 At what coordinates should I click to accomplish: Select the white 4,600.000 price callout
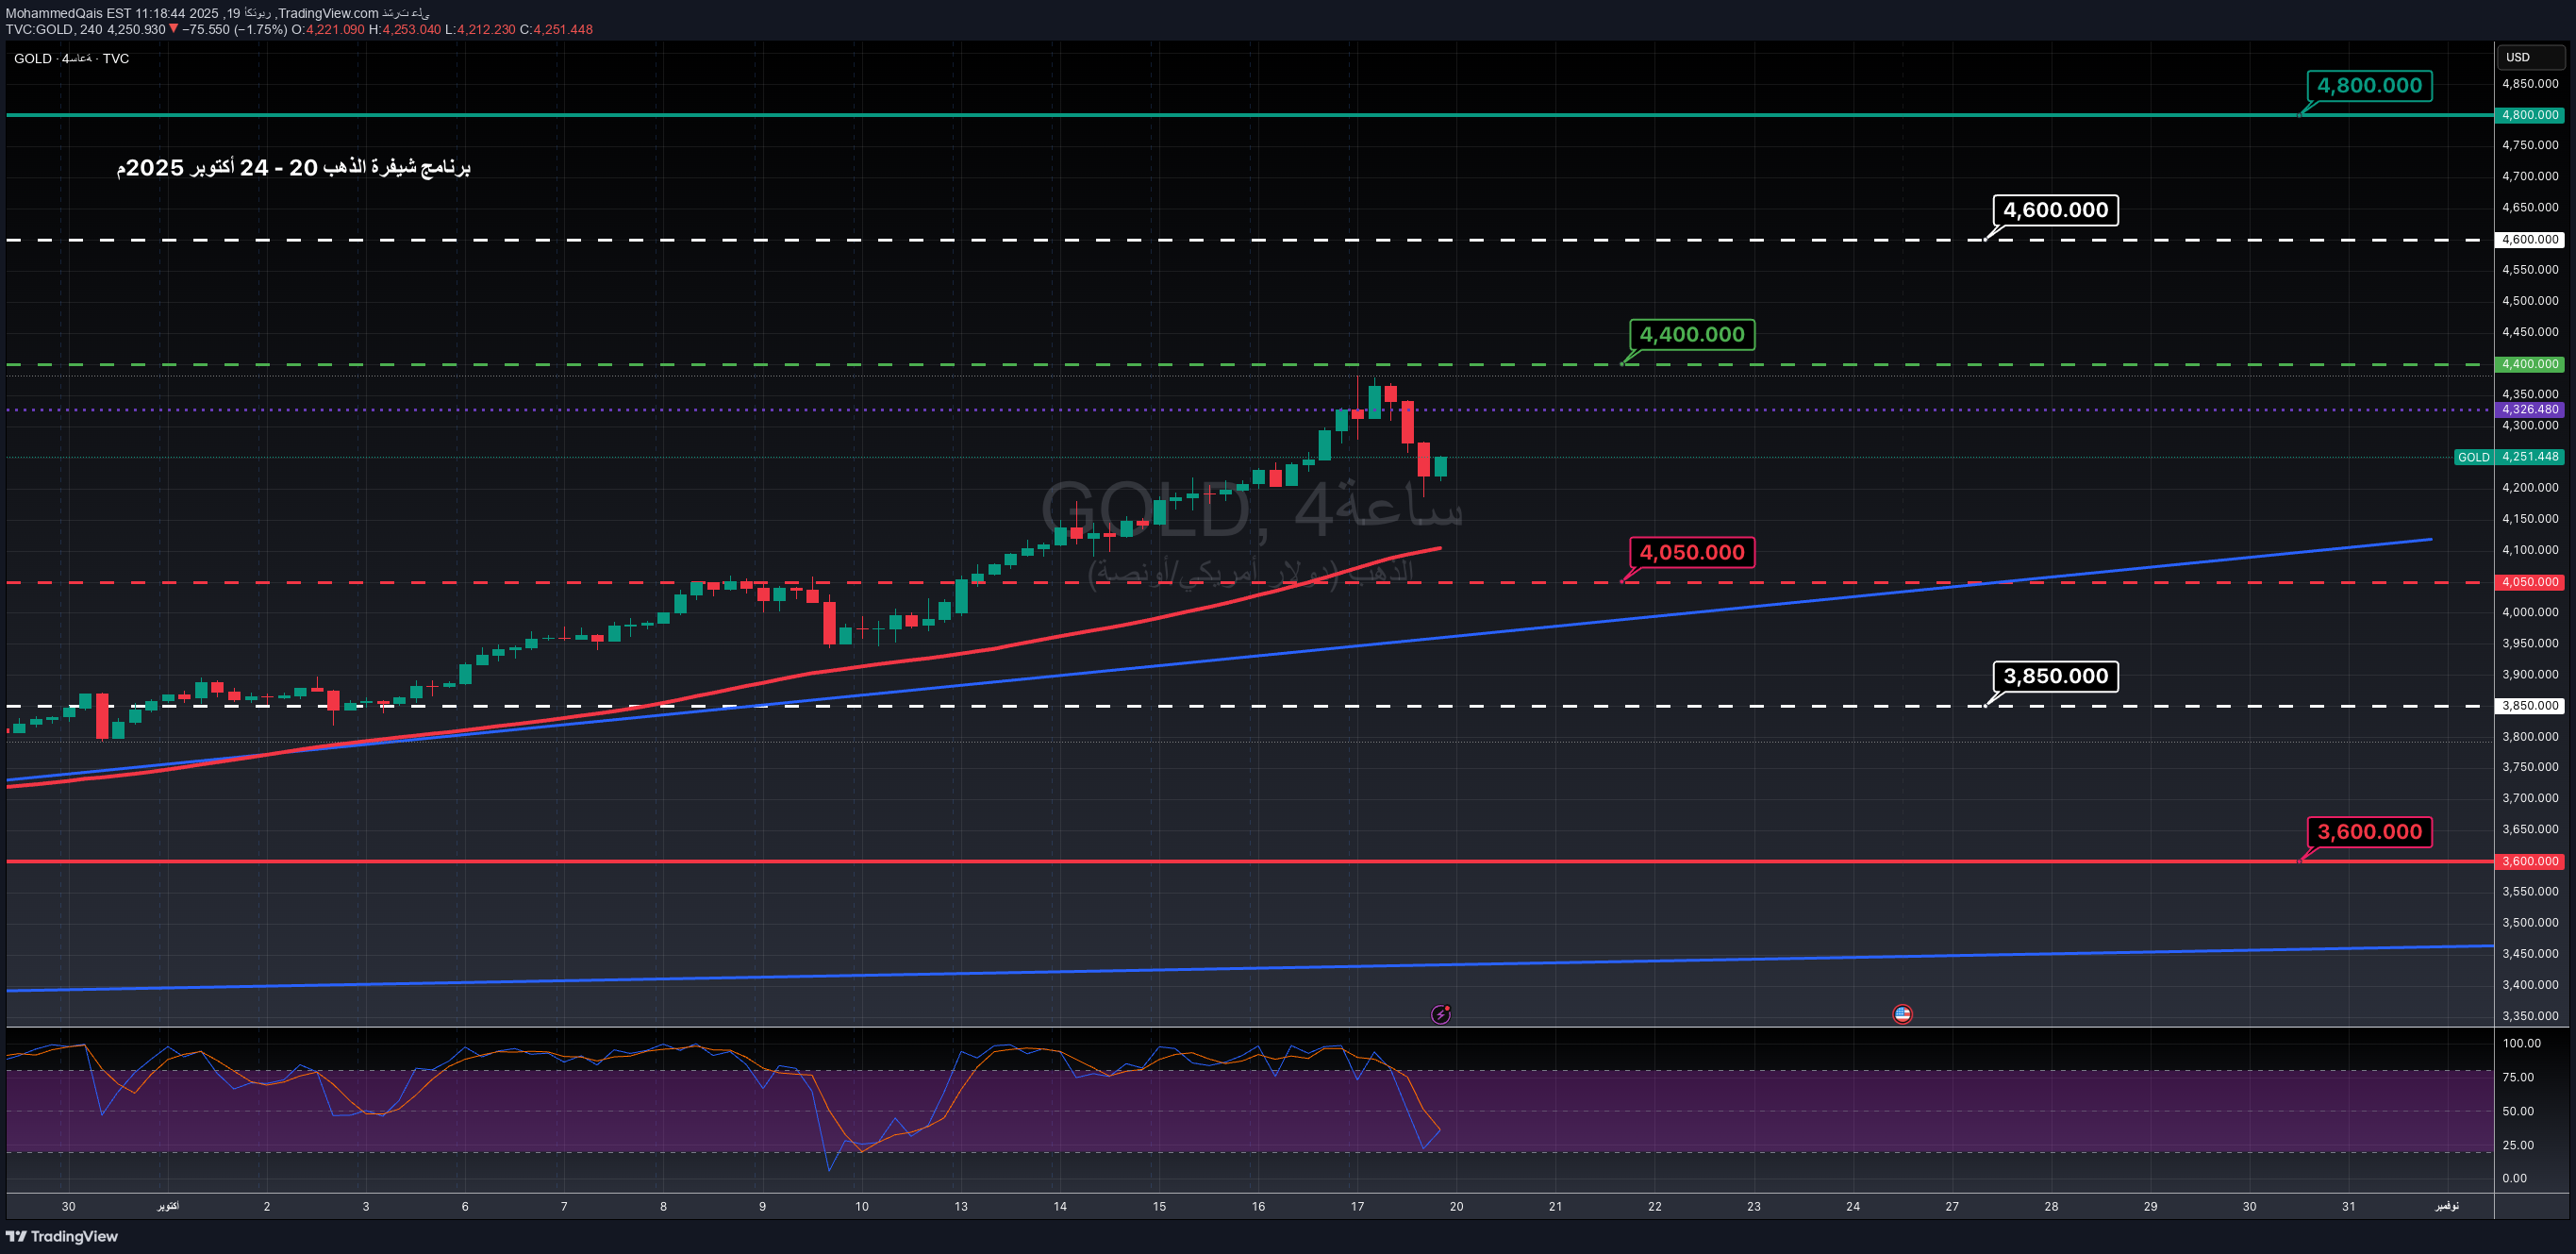tap(2055, 210)
